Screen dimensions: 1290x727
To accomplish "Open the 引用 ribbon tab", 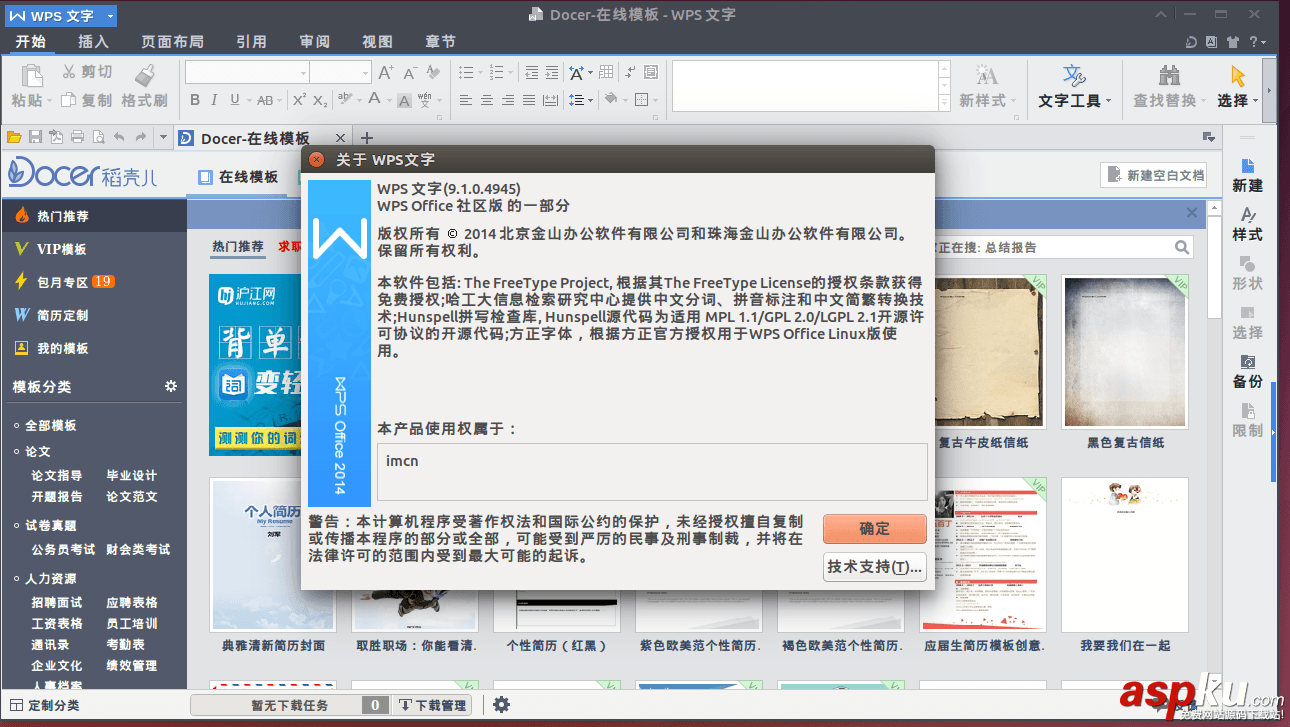I will pos(251,41).
